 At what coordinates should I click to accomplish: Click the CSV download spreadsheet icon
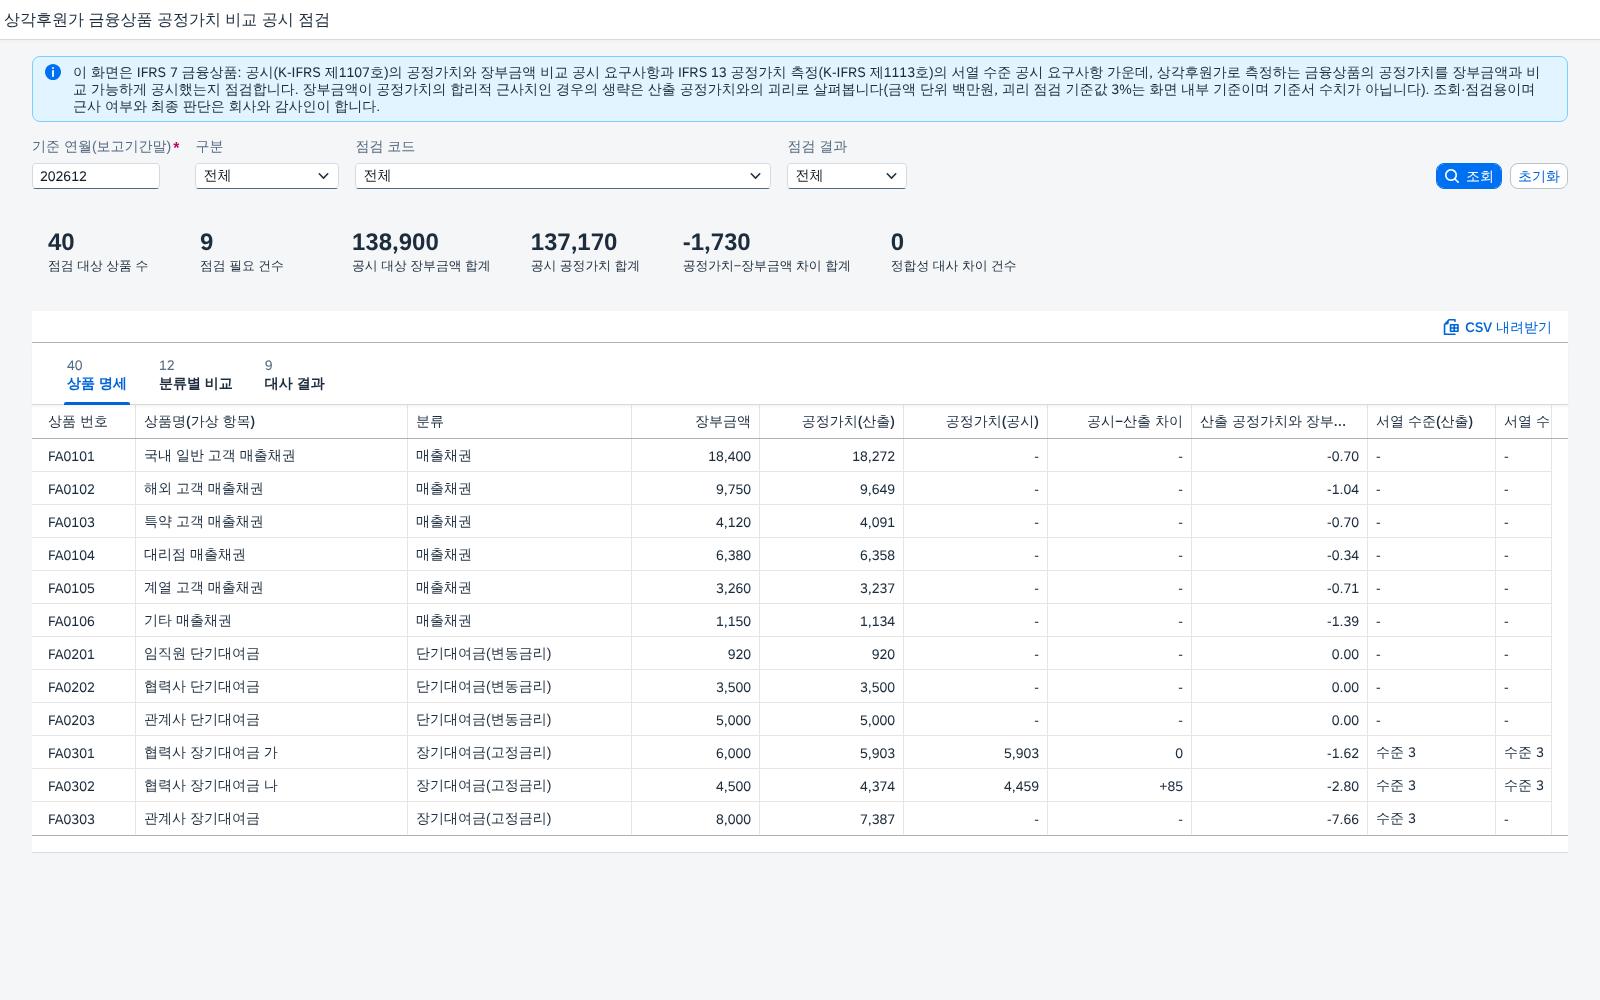[1451, 327]
